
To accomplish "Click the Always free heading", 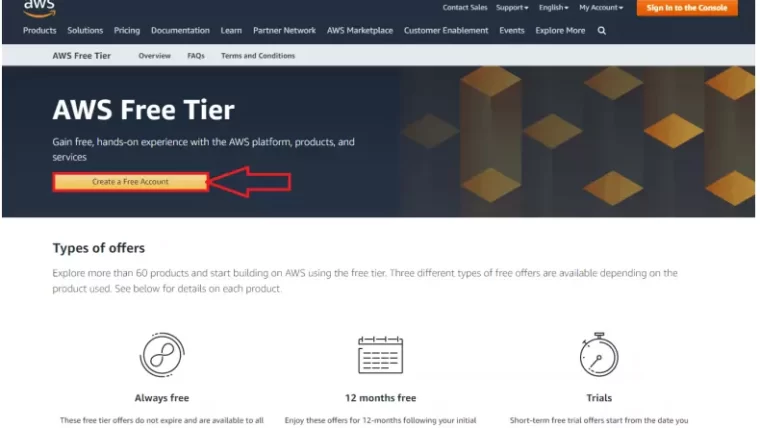I will click(162, 398).
